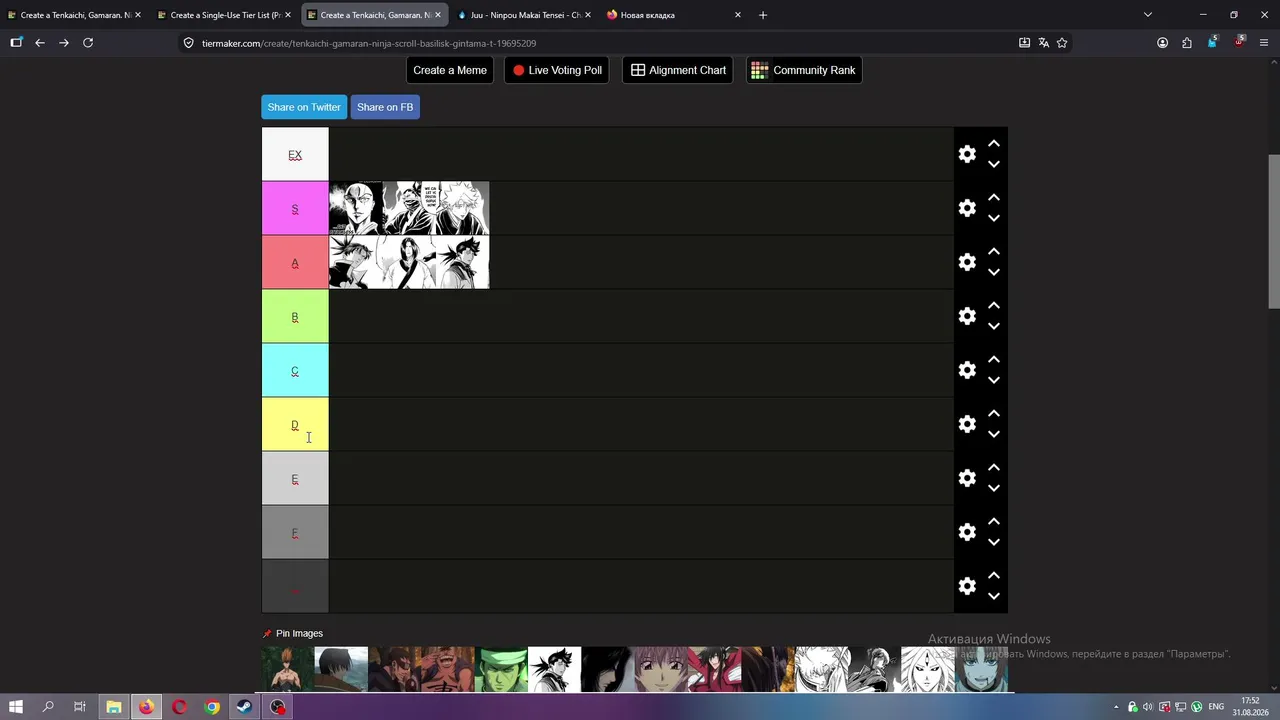Move the A tier row up
The width and height of the screenshot is (1280, 720).
click(x=994, y=252)
